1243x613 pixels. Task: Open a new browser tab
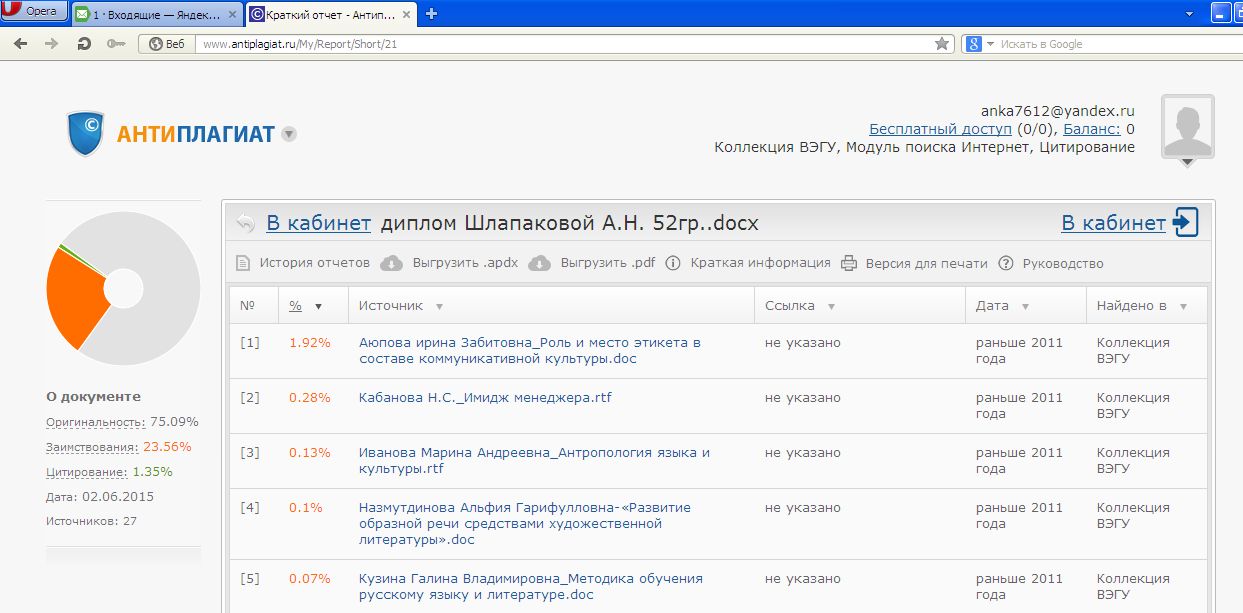coord(432,14)
